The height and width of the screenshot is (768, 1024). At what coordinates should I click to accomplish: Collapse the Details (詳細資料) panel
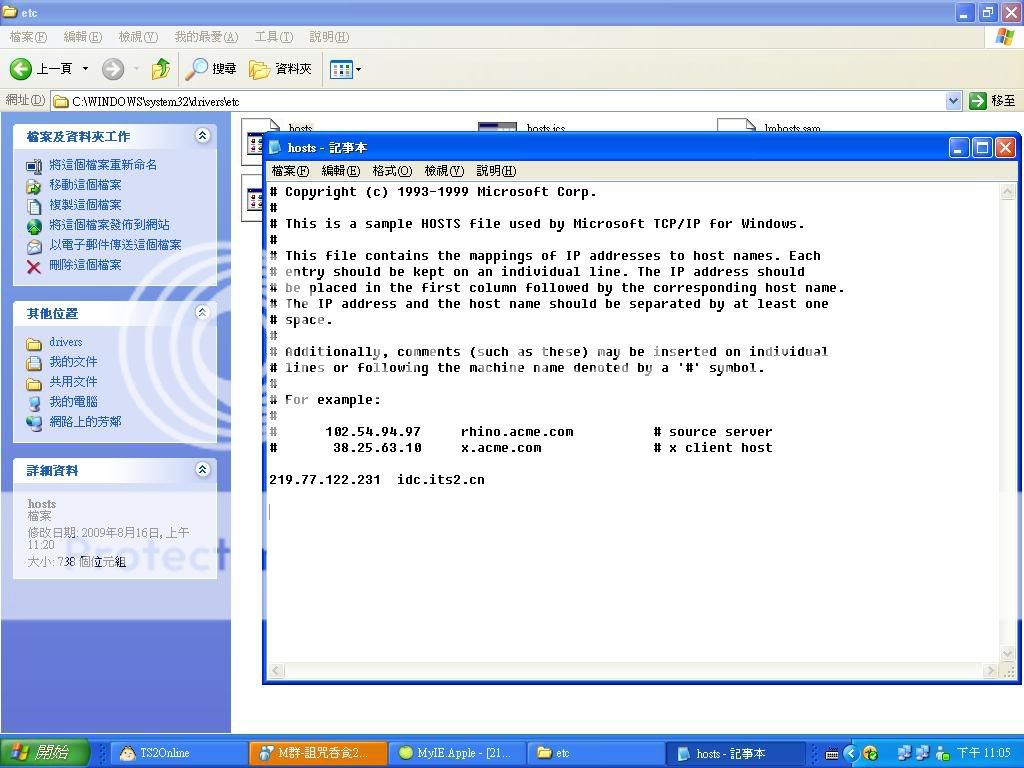click(203, 470)
